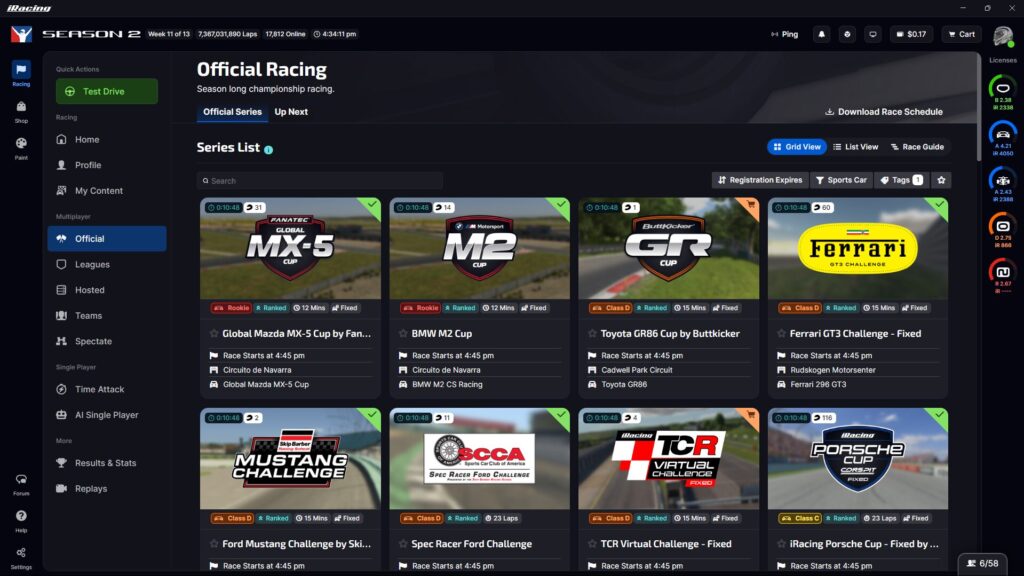
Task: Open Results & Stats in the sidebar
Action: tap(106, 463)
